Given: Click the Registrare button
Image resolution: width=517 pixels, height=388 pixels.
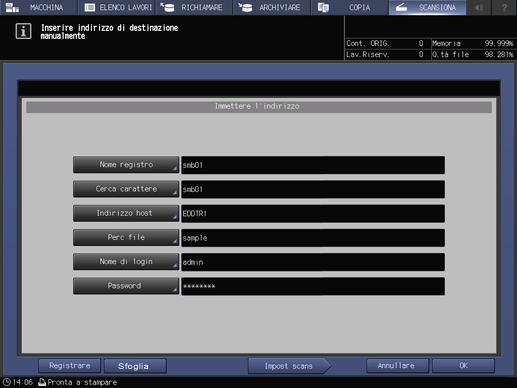Looking at the screenshot, I should (x=70, y=366).
